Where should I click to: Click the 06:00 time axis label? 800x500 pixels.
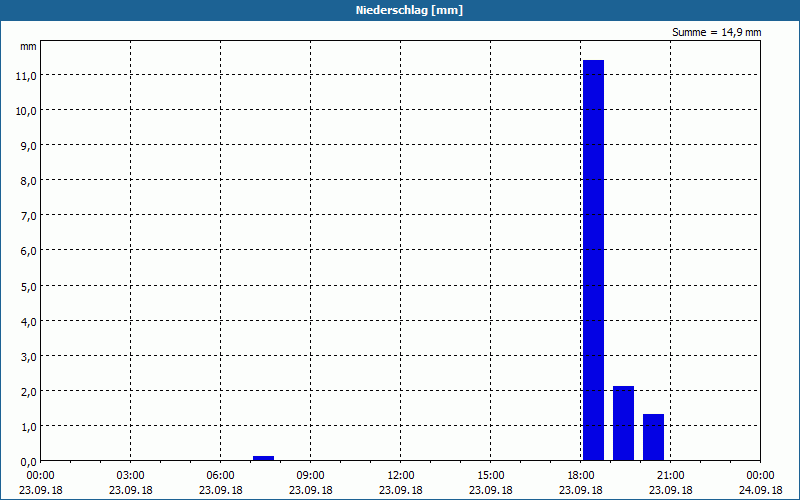pyautogui.click(x=220, y=476)
